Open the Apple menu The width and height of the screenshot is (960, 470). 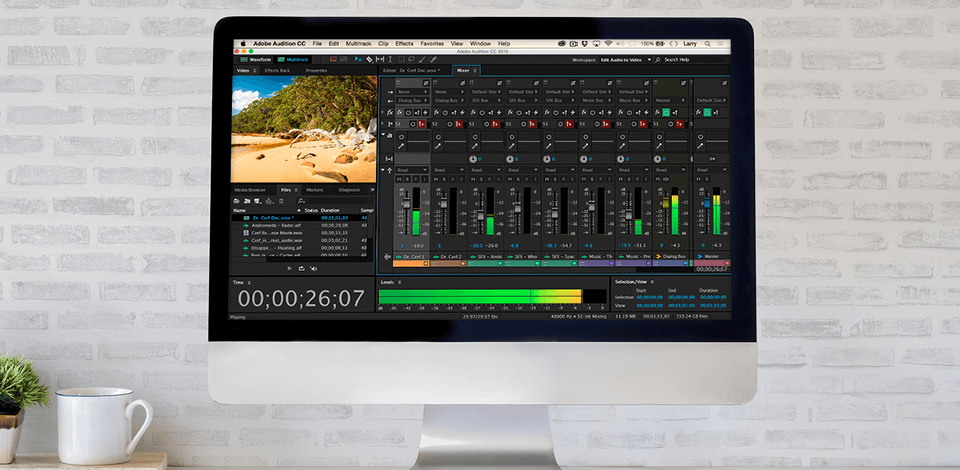coord(242,44)
